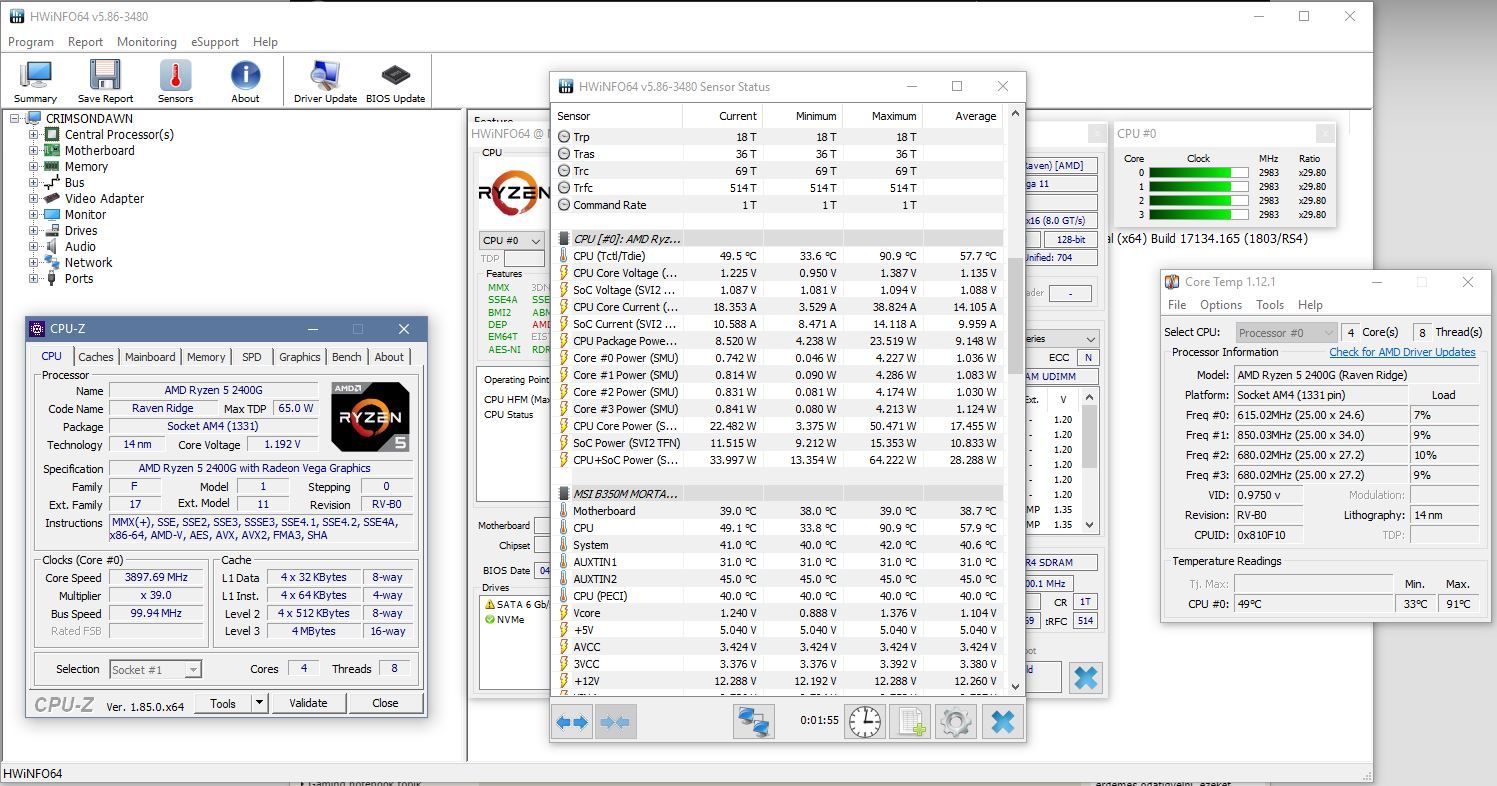Select the Monitor tree item
Screen dimensions: 1497x786
pos(85,215)
